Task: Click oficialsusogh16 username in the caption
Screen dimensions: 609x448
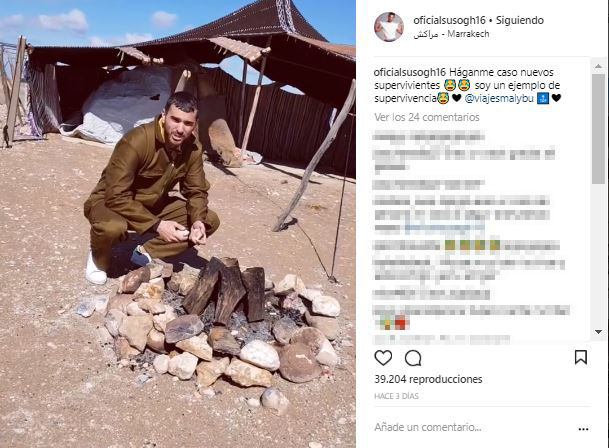Action: click(410, 72)
